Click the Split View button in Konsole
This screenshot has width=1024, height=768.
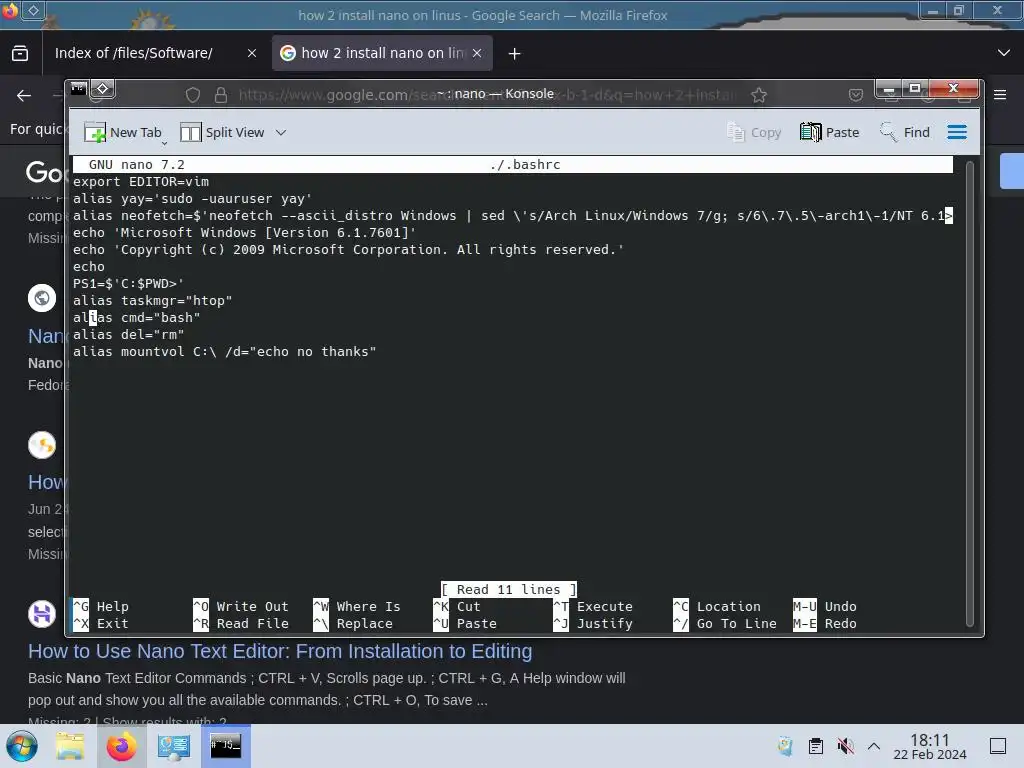click(222, 133)
